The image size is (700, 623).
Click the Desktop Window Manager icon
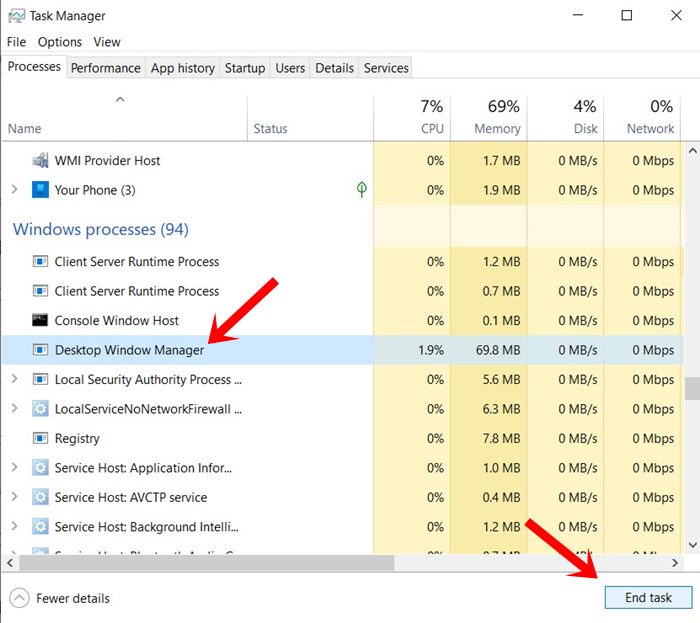40,349
